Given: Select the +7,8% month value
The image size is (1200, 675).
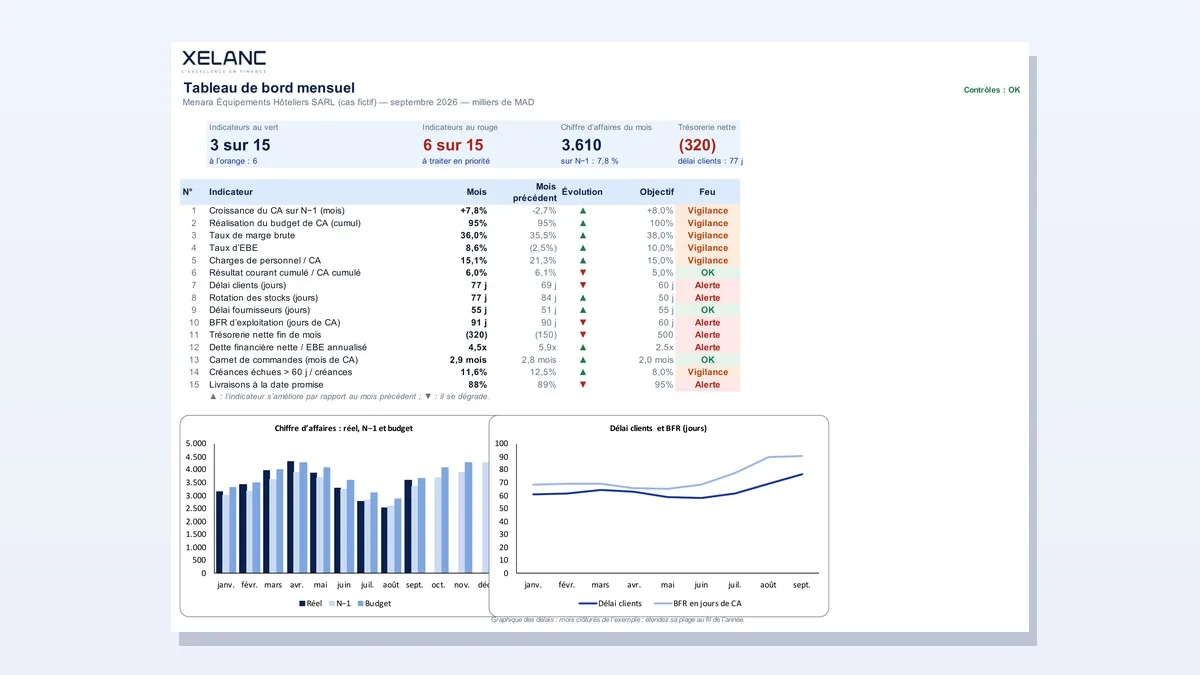Looking at the screenshot, I should (473, 211).
